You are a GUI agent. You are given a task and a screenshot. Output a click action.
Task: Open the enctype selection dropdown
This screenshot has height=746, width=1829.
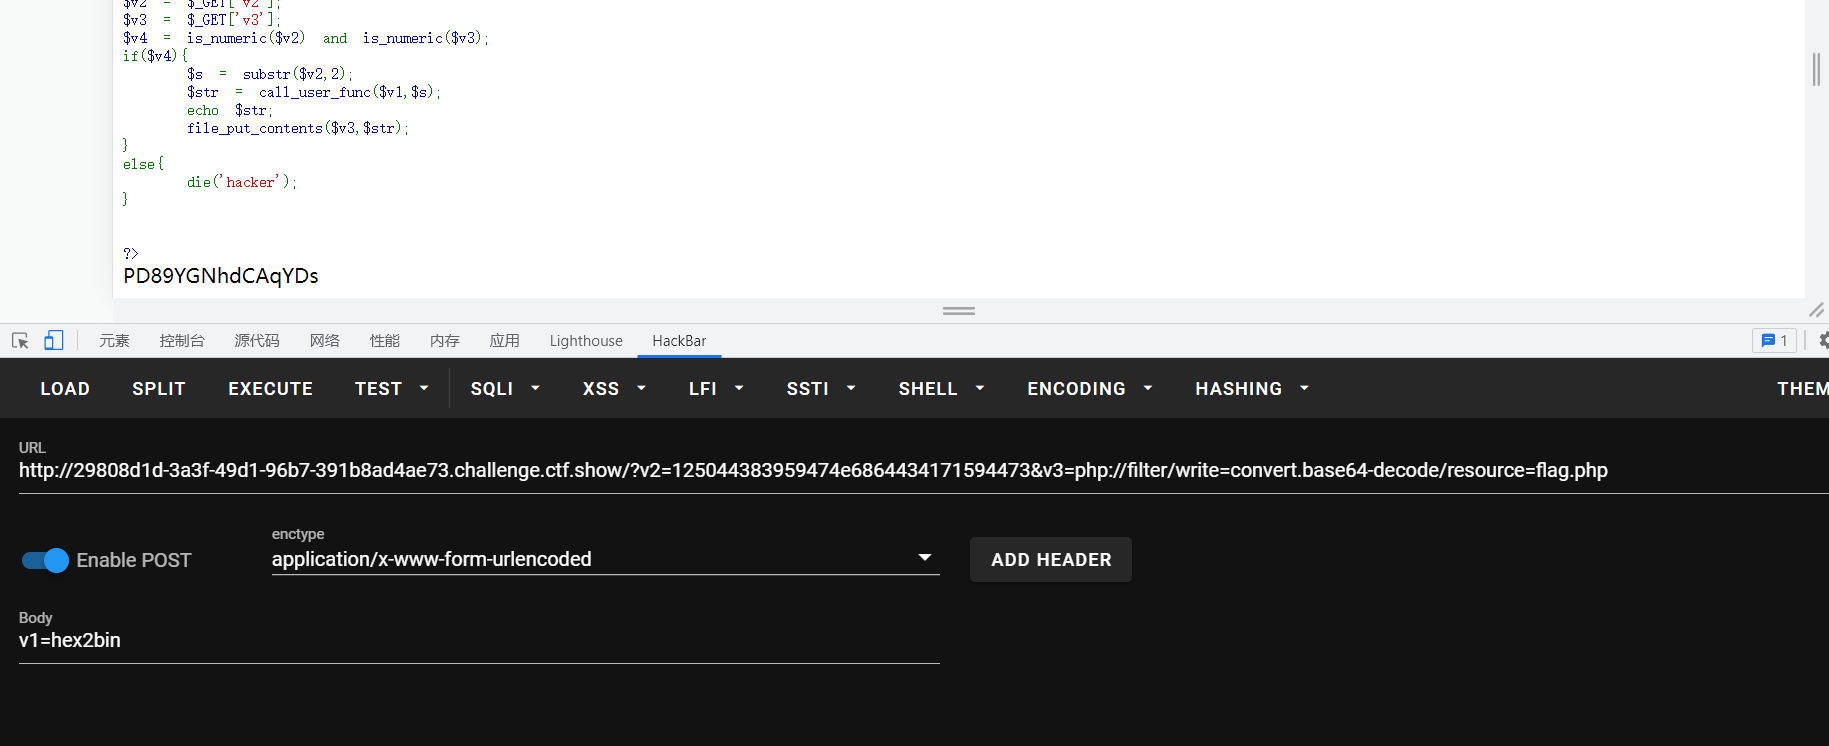point(605,559)
